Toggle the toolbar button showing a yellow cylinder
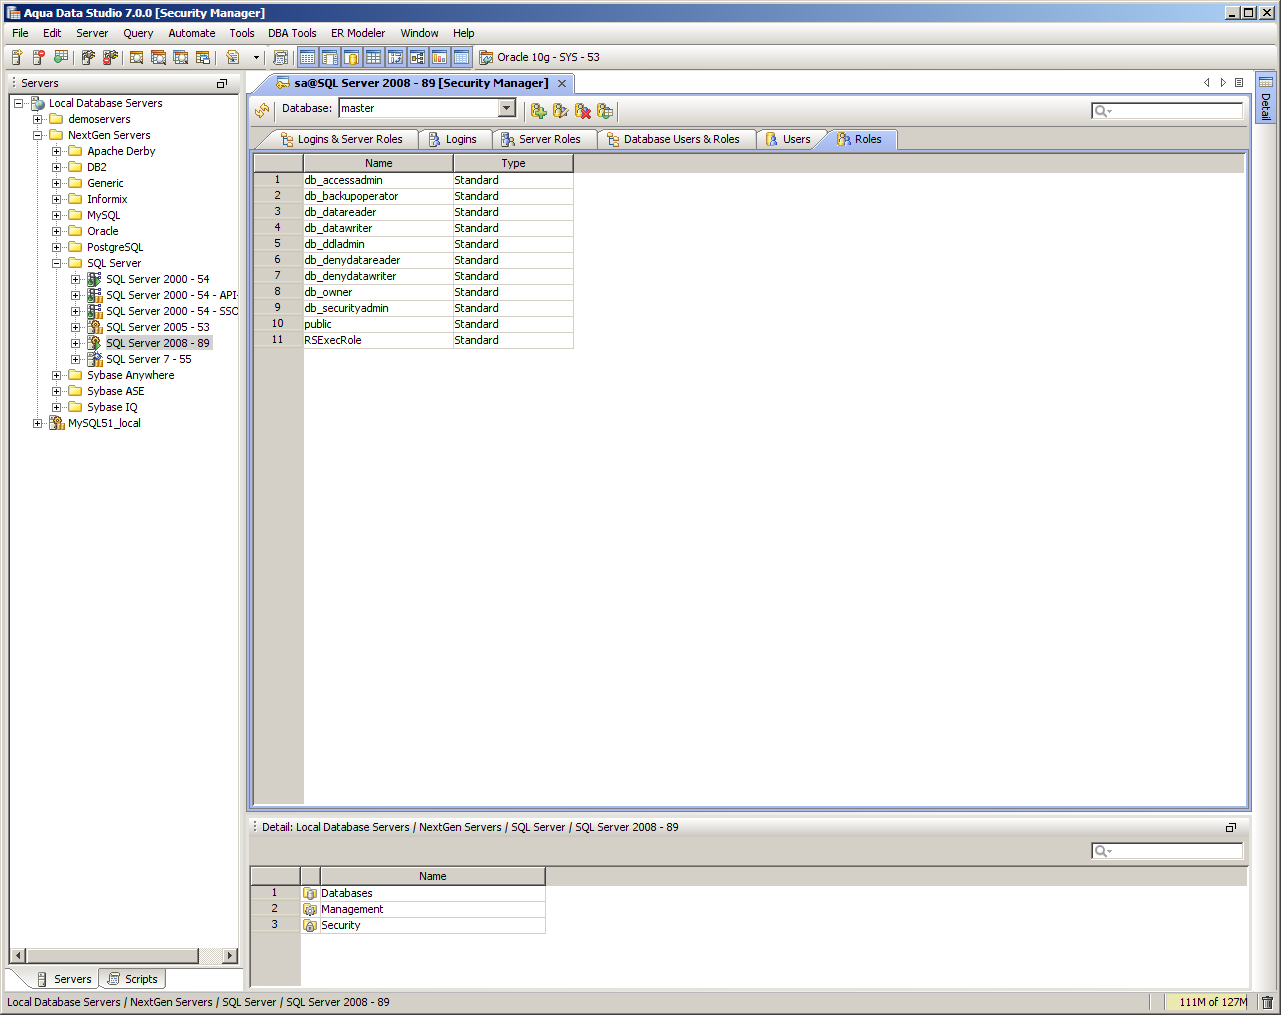This screenshot has height=1015, width=1281. (x=351, y=57)
